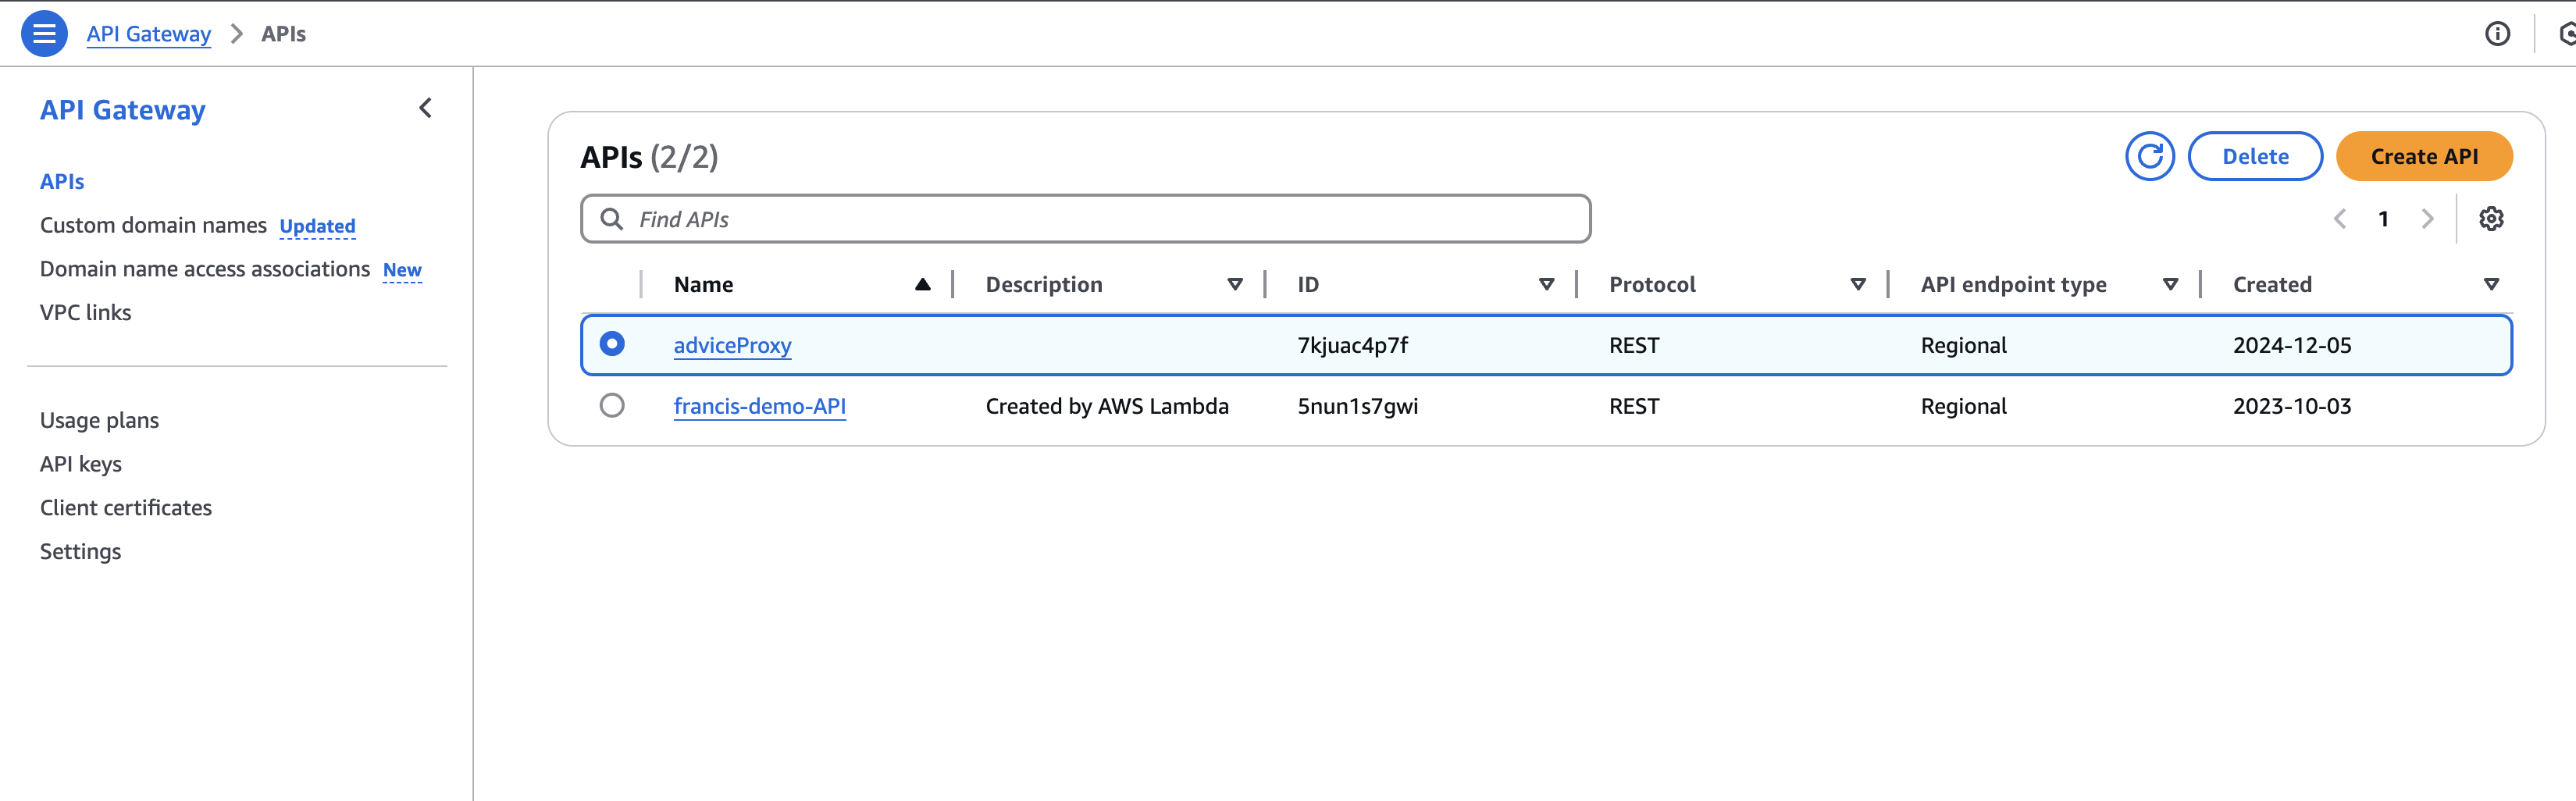Screen dimensions: 2576x801
Task: Sort by Protocol column arrow
Action: coord(1858,285)
